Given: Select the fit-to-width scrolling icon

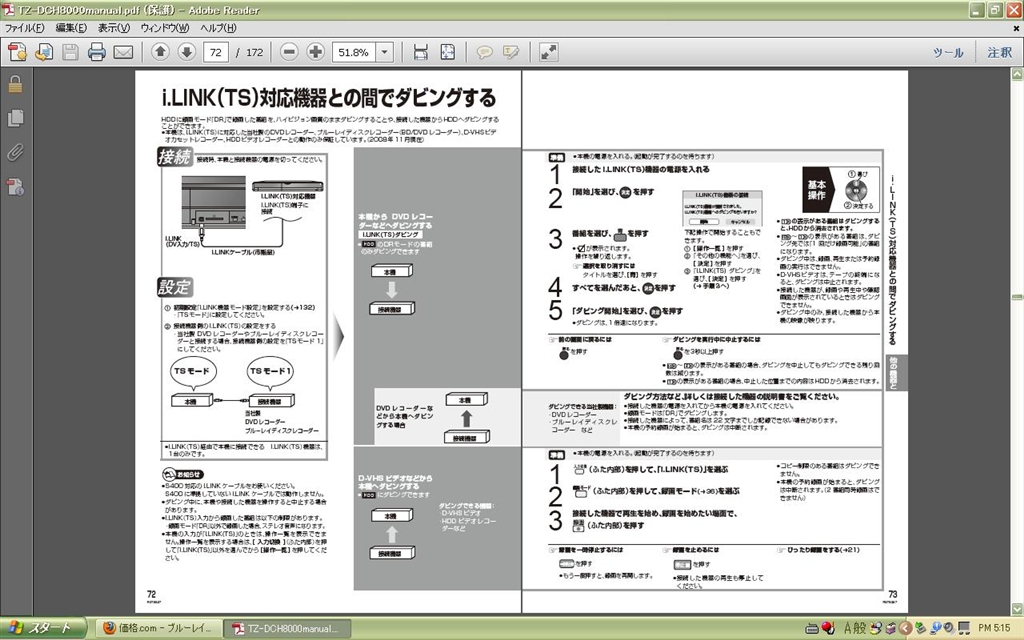Looking at the screenshot, I should pos(421,52).
